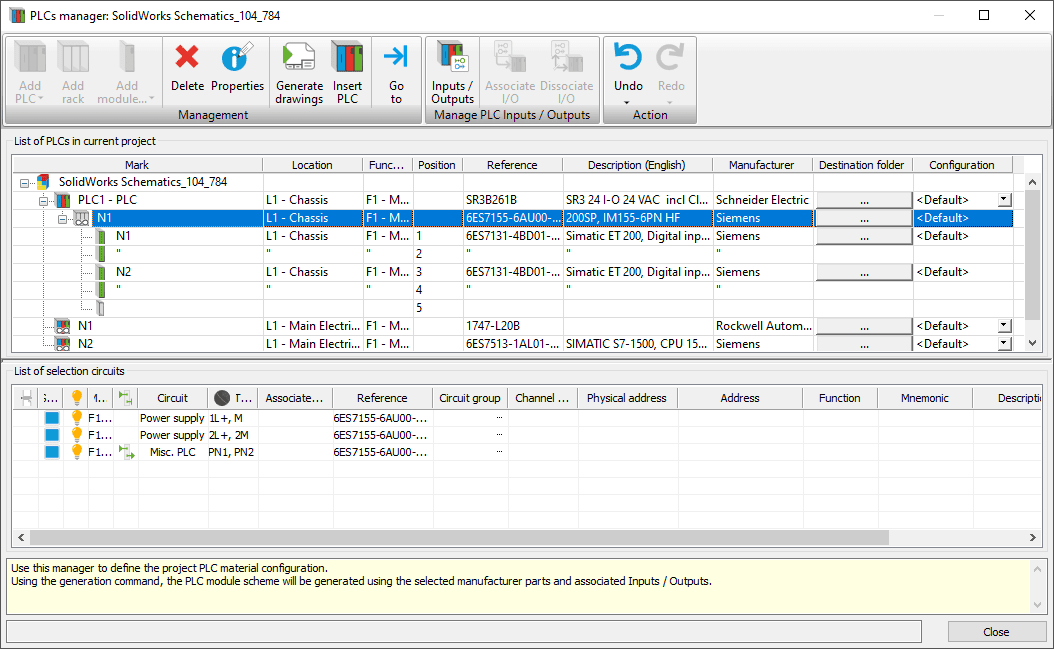Collapse the SolidWorks Schematics_104_784 tree node
1054x649 pixels.
[x=25, y=183]
